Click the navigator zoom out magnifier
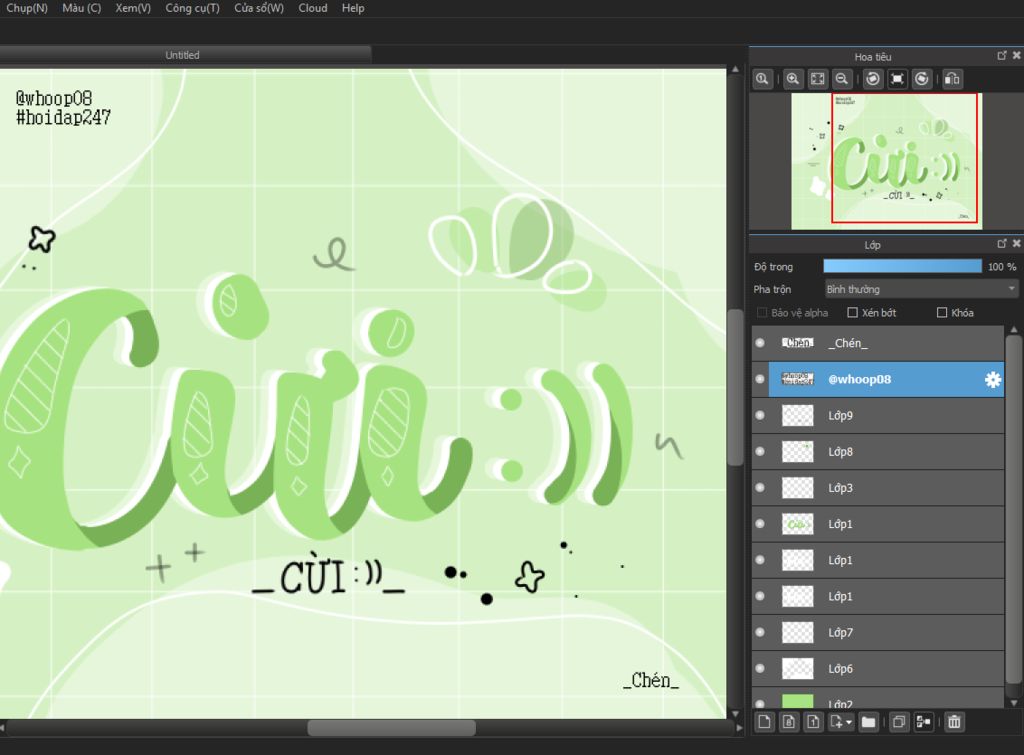Image resolution: width=1024 pixels, height=755 pixels. pos(842,79)
